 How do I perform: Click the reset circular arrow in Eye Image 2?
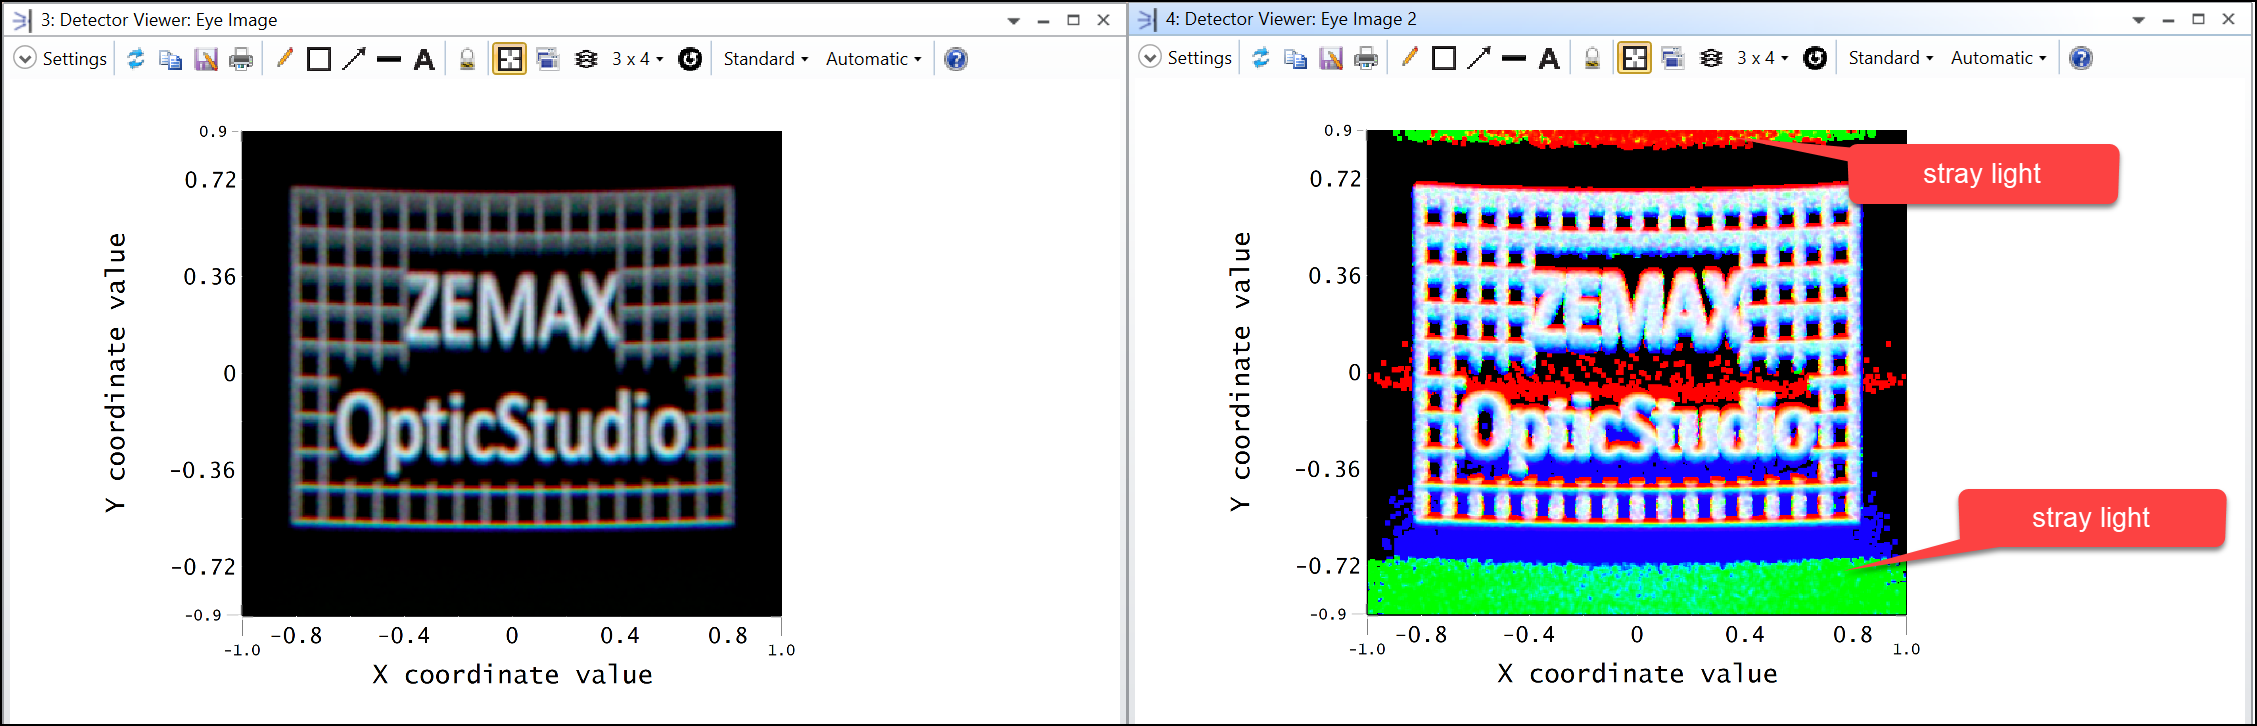pos(1815,58)
